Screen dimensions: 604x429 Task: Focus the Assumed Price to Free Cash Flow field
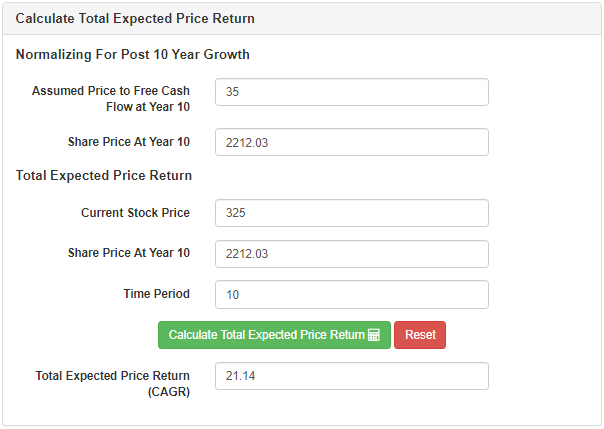(x=352, y=92)
